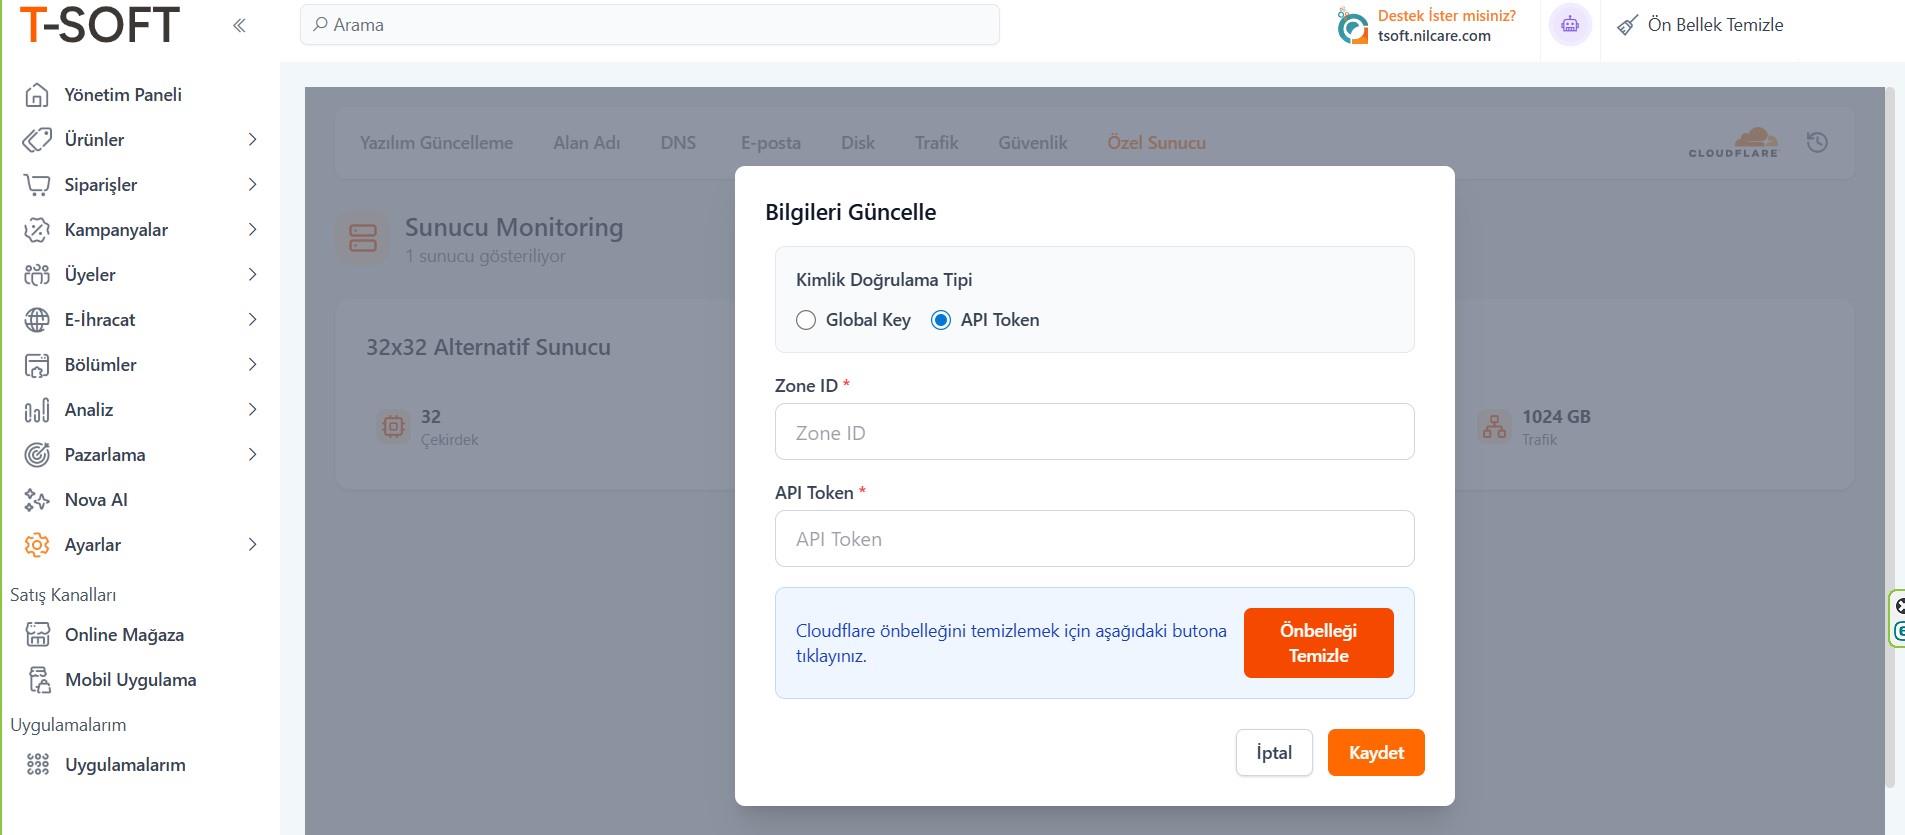Viewport: 1905px width, 835px height.
Task: Click the Ayarlar gear icon
Action: (x=37, y=545)
